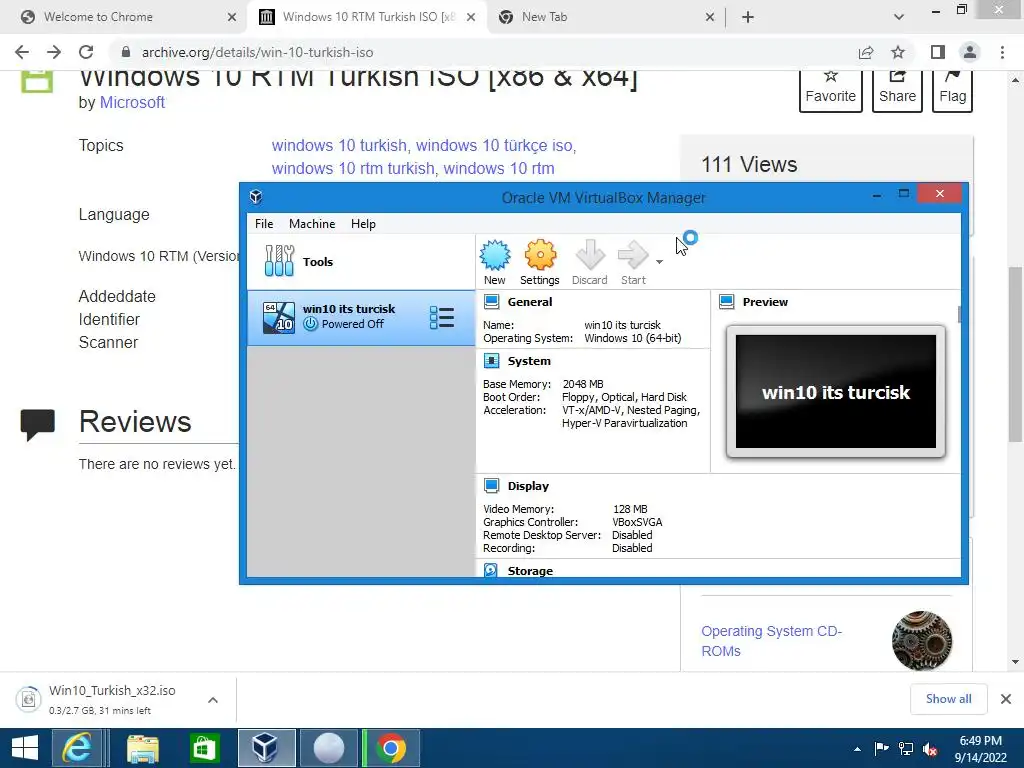The height and width of the screenshot is (768, 1024).
Task: Open the Chrome profile avatar
Action: coord(970,52)
